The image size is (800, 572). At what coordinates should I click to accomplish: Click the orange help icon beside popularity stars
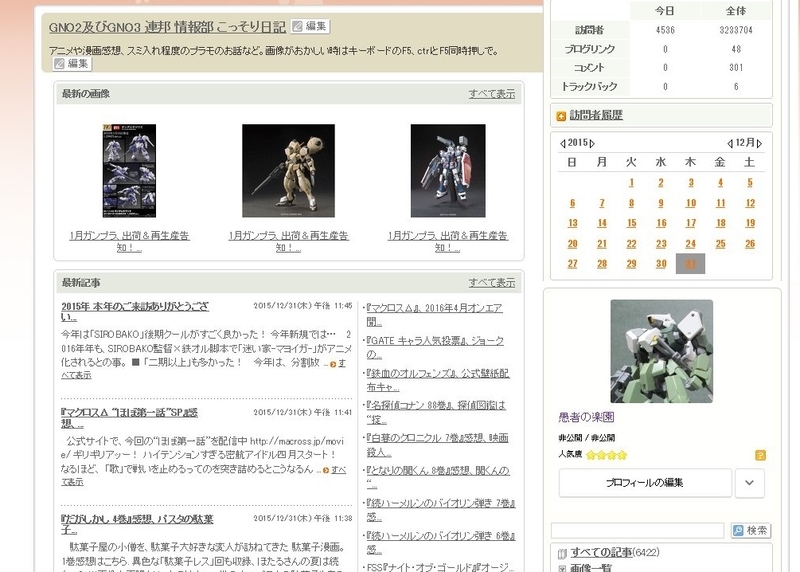click(x=760, y=455)
